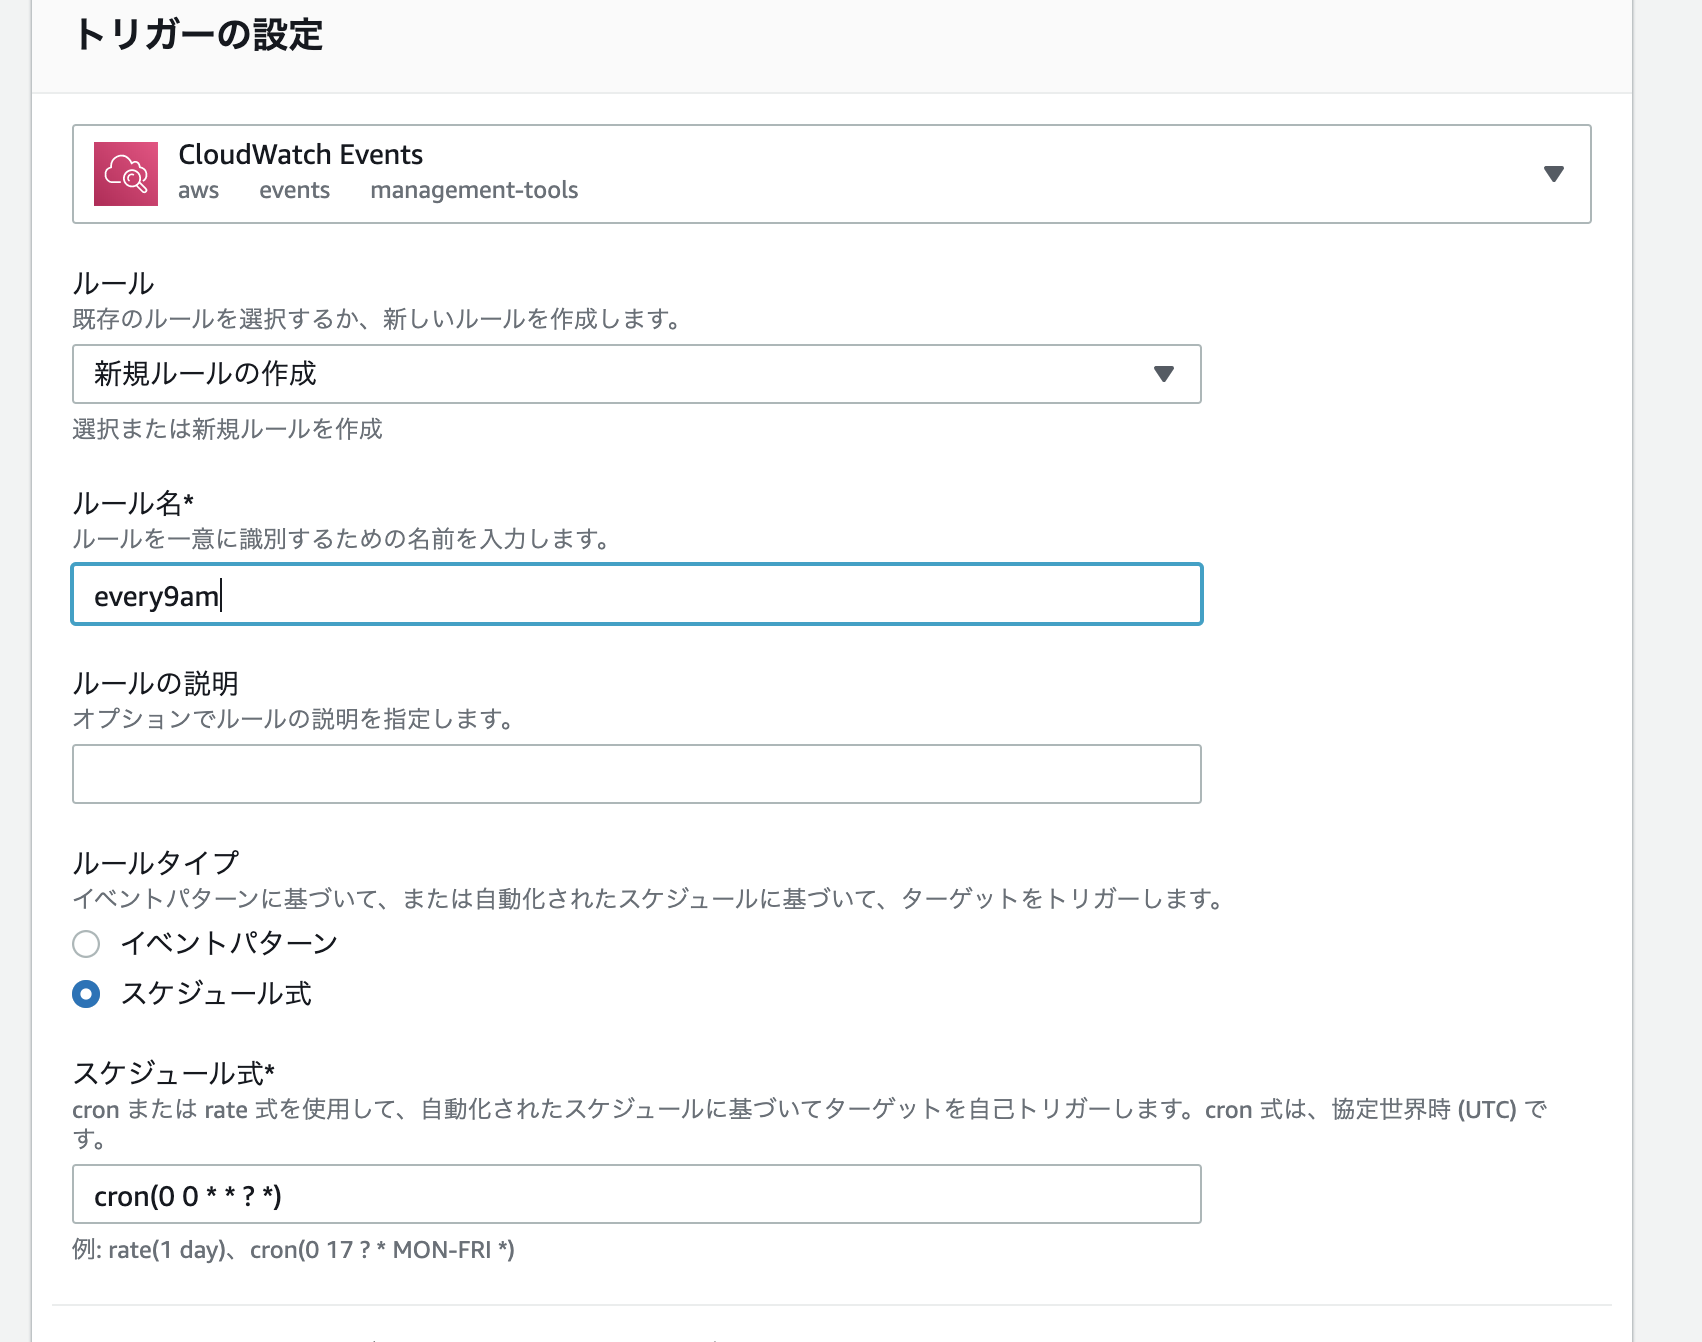
Task: Click the empty ルールの説明 input field
Action: pyautogui.click(x=637, y=774)
